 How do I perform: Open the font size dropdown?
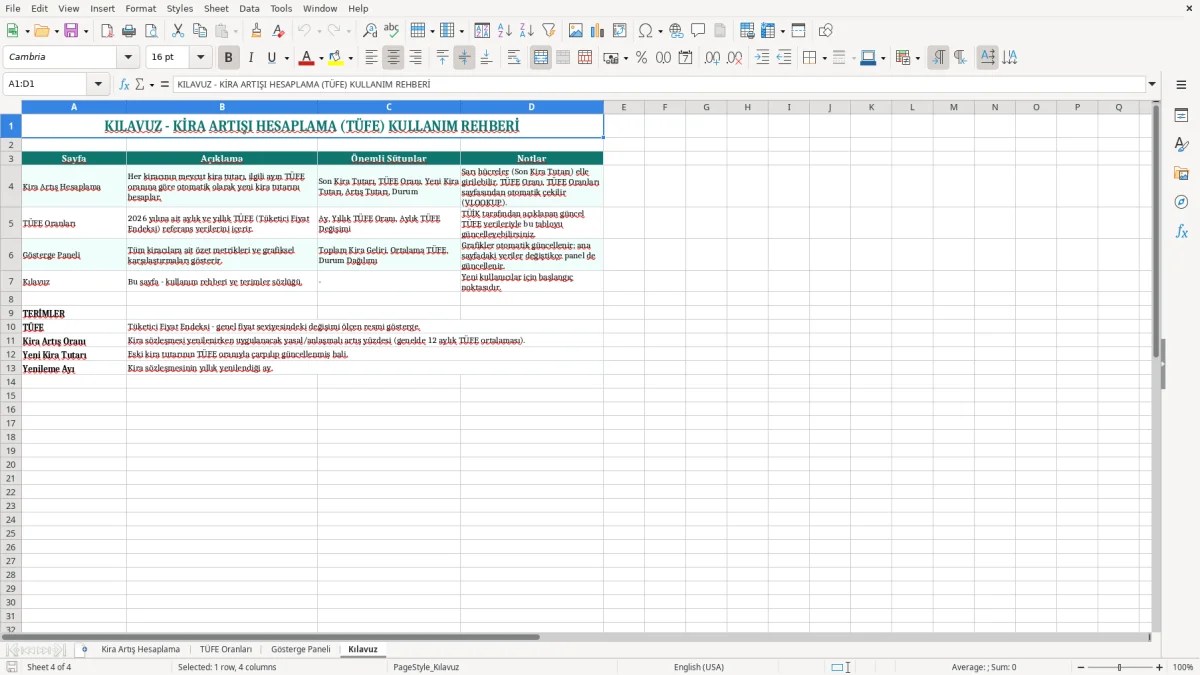pyautogui.click(x=200, y=58)
